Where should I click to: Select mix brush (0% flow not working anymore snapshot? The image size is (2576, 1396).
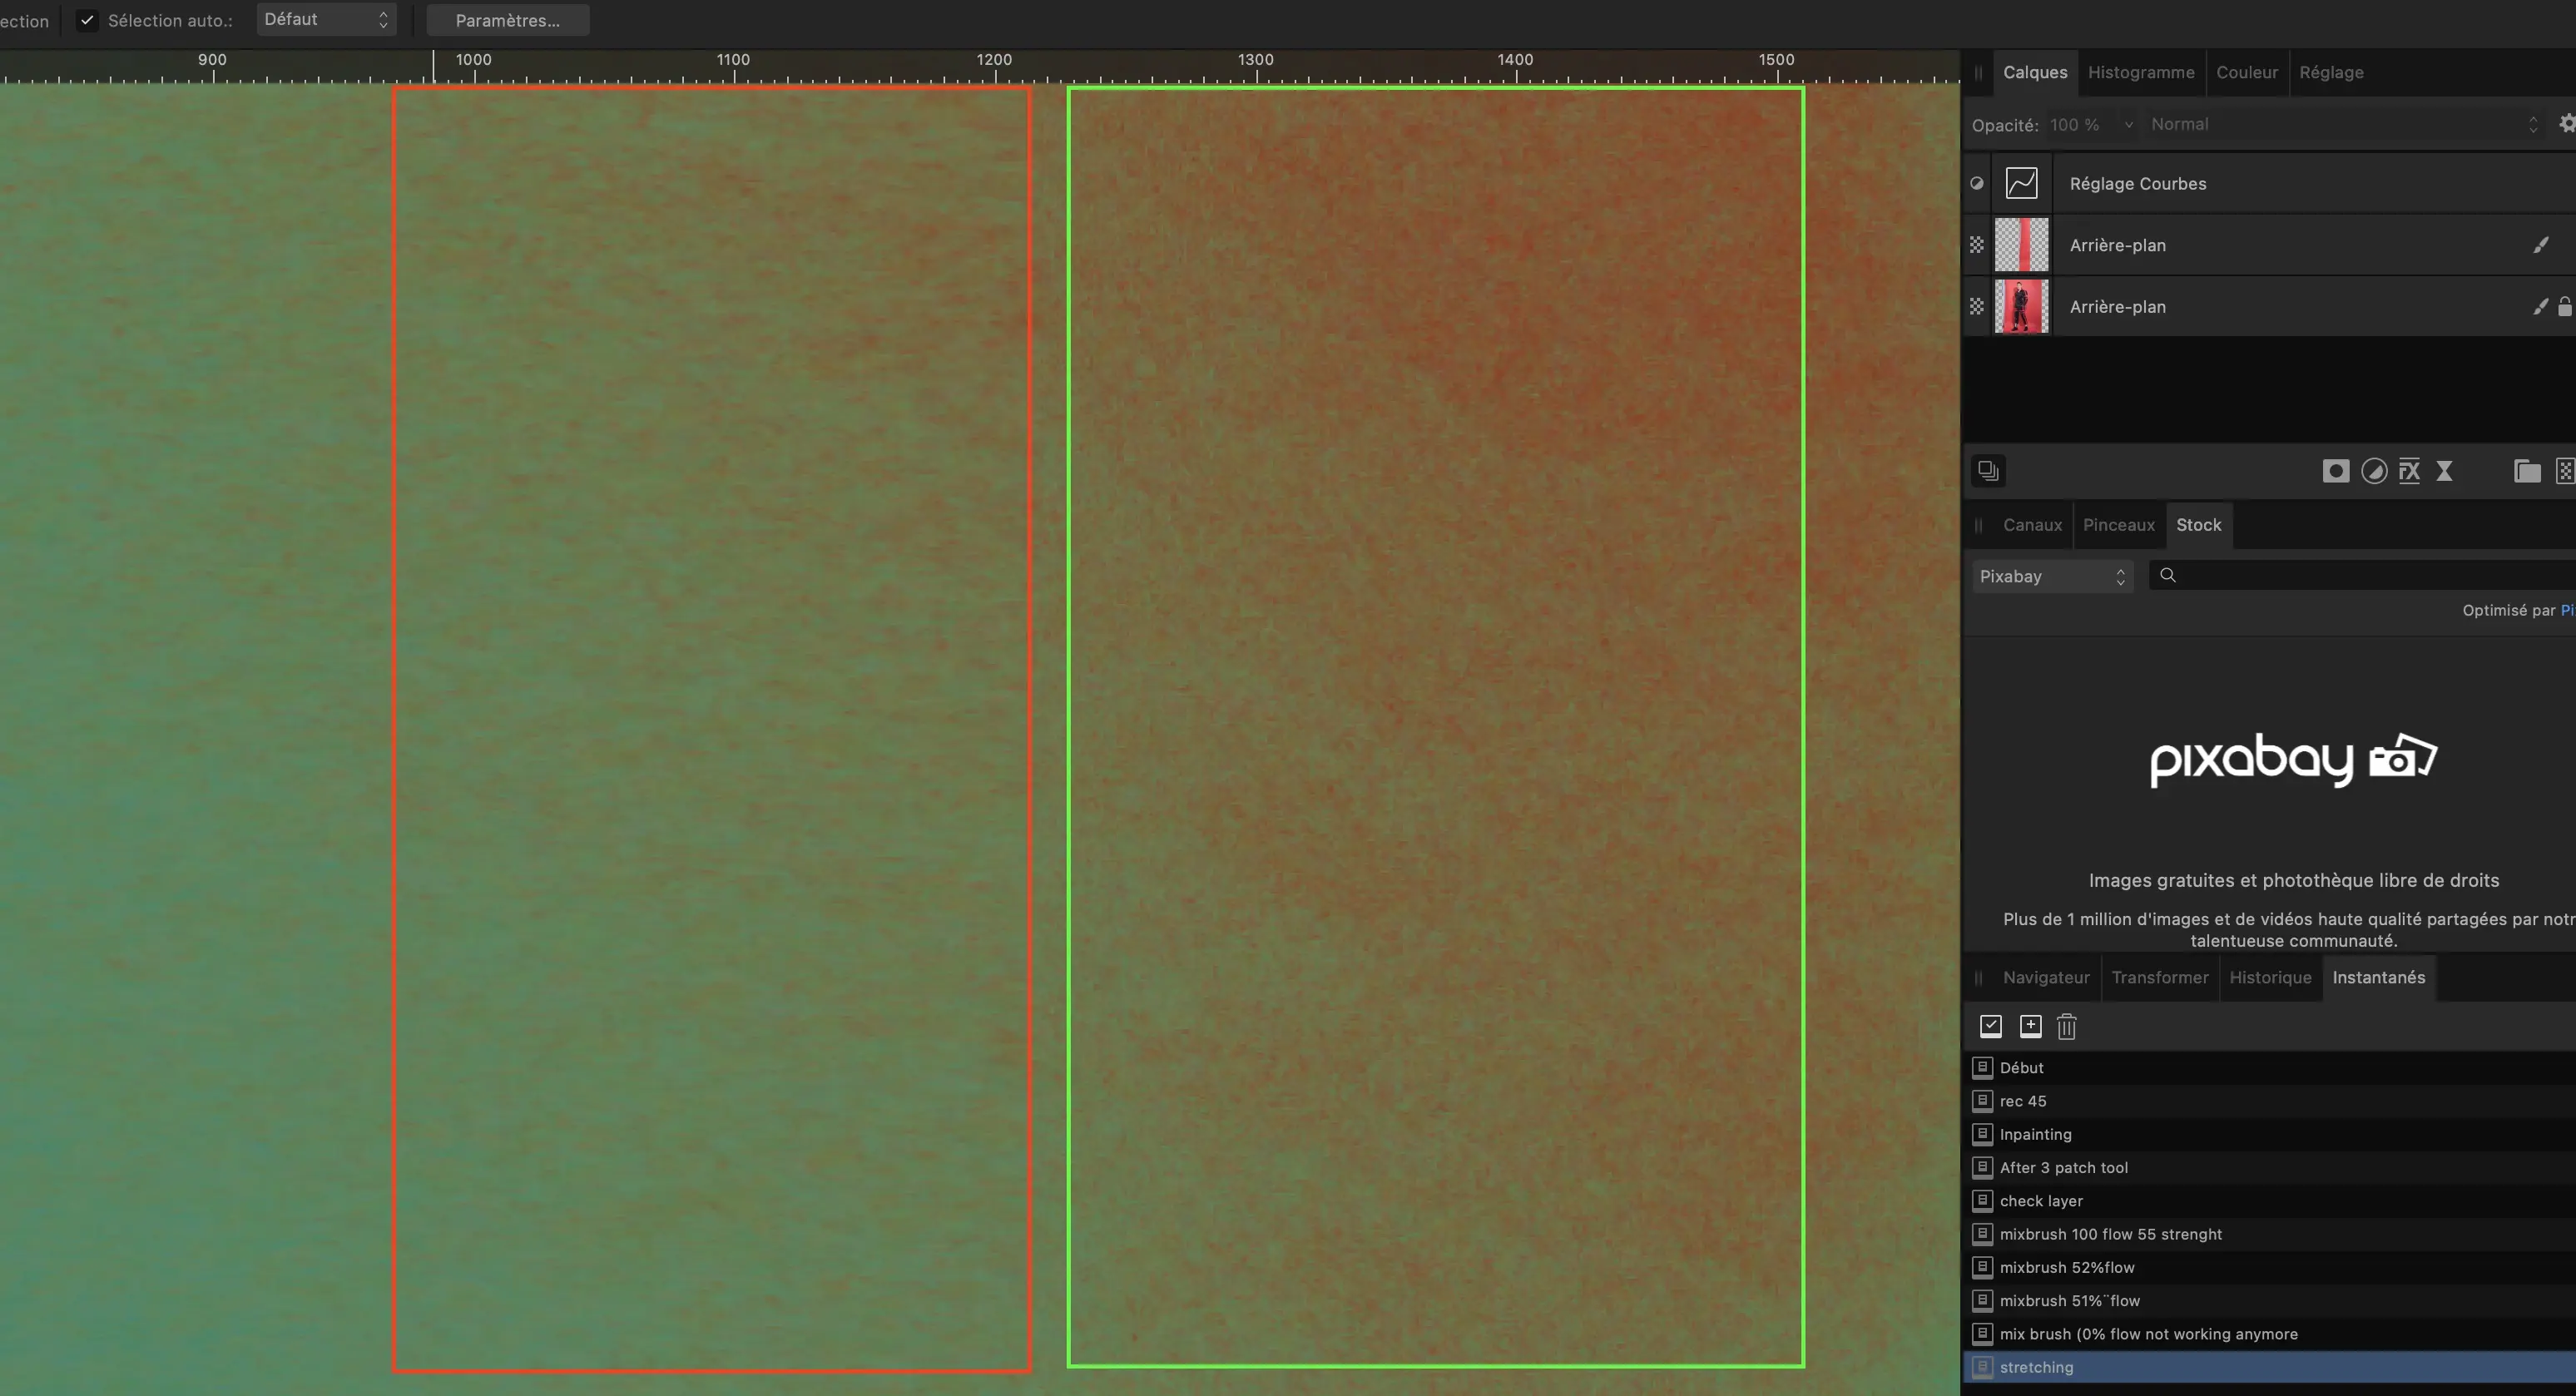coord(2270,1334)
